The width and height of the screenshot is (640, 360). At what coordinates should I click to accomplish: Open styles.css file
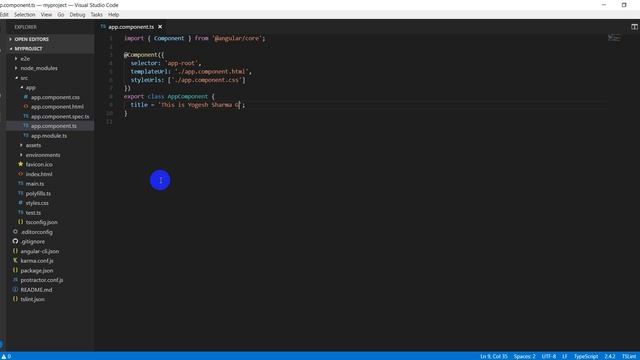[37, 203]
